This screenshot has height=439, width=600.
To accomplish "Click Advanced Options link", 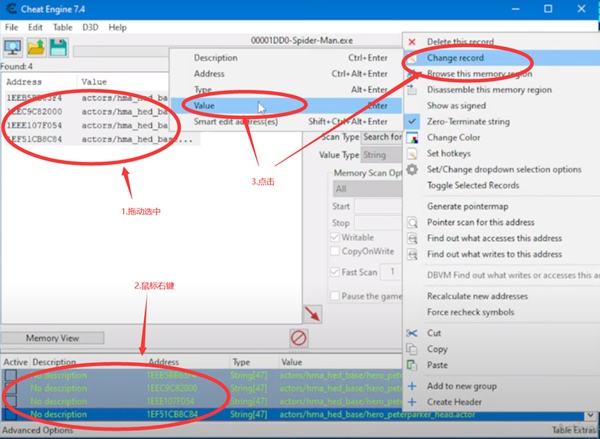I will 37,430.
